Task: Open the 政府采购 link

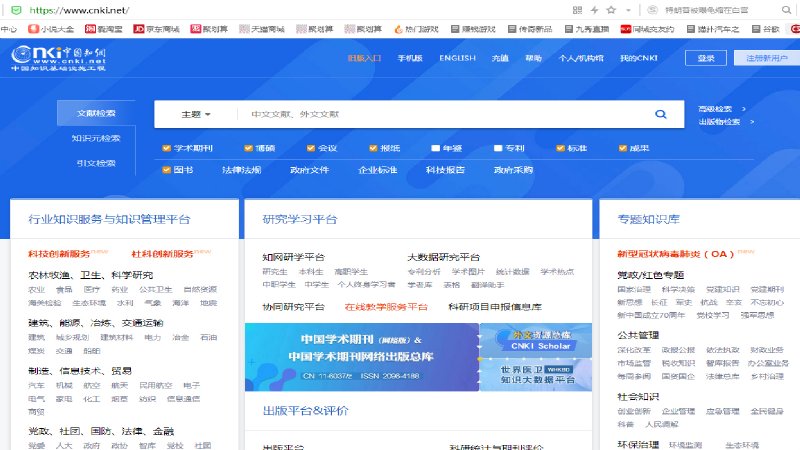Action: coord(513,170)
